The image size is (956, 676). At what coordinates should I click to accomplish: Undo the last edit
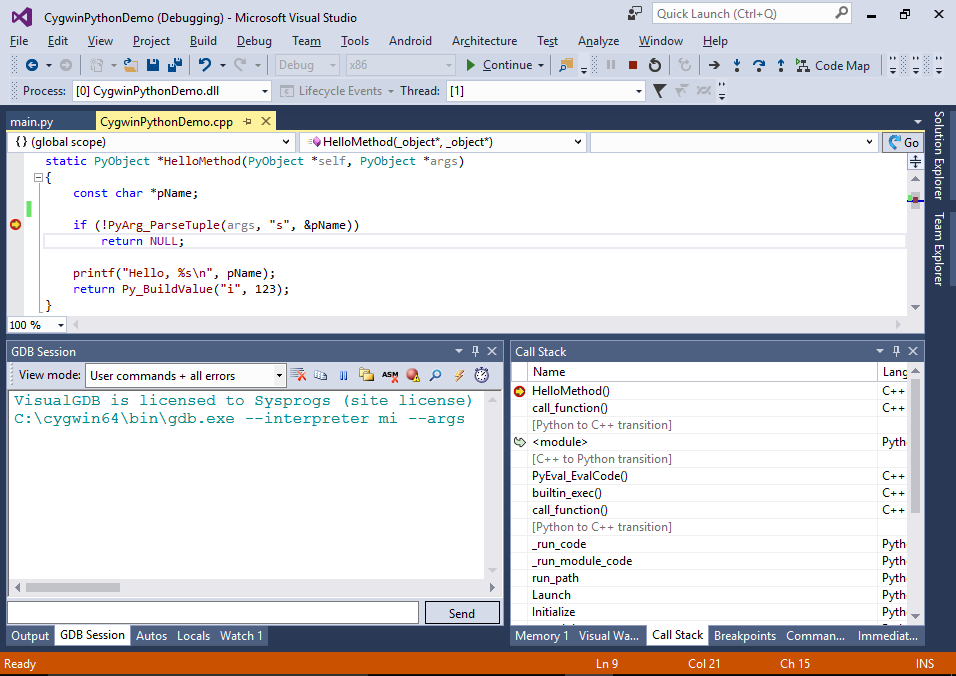click(x=205, y=65)
